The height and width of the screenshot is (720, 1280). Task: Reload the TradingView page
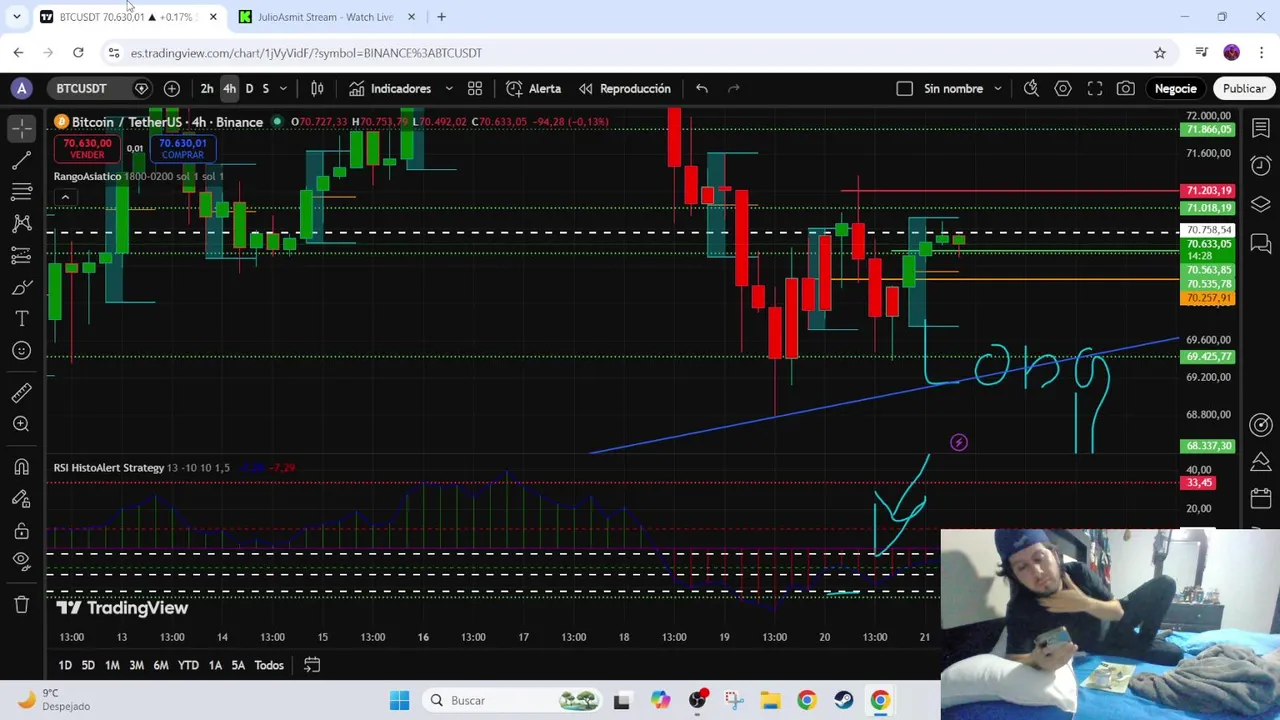pyautogui.click(x=78, y=53)
